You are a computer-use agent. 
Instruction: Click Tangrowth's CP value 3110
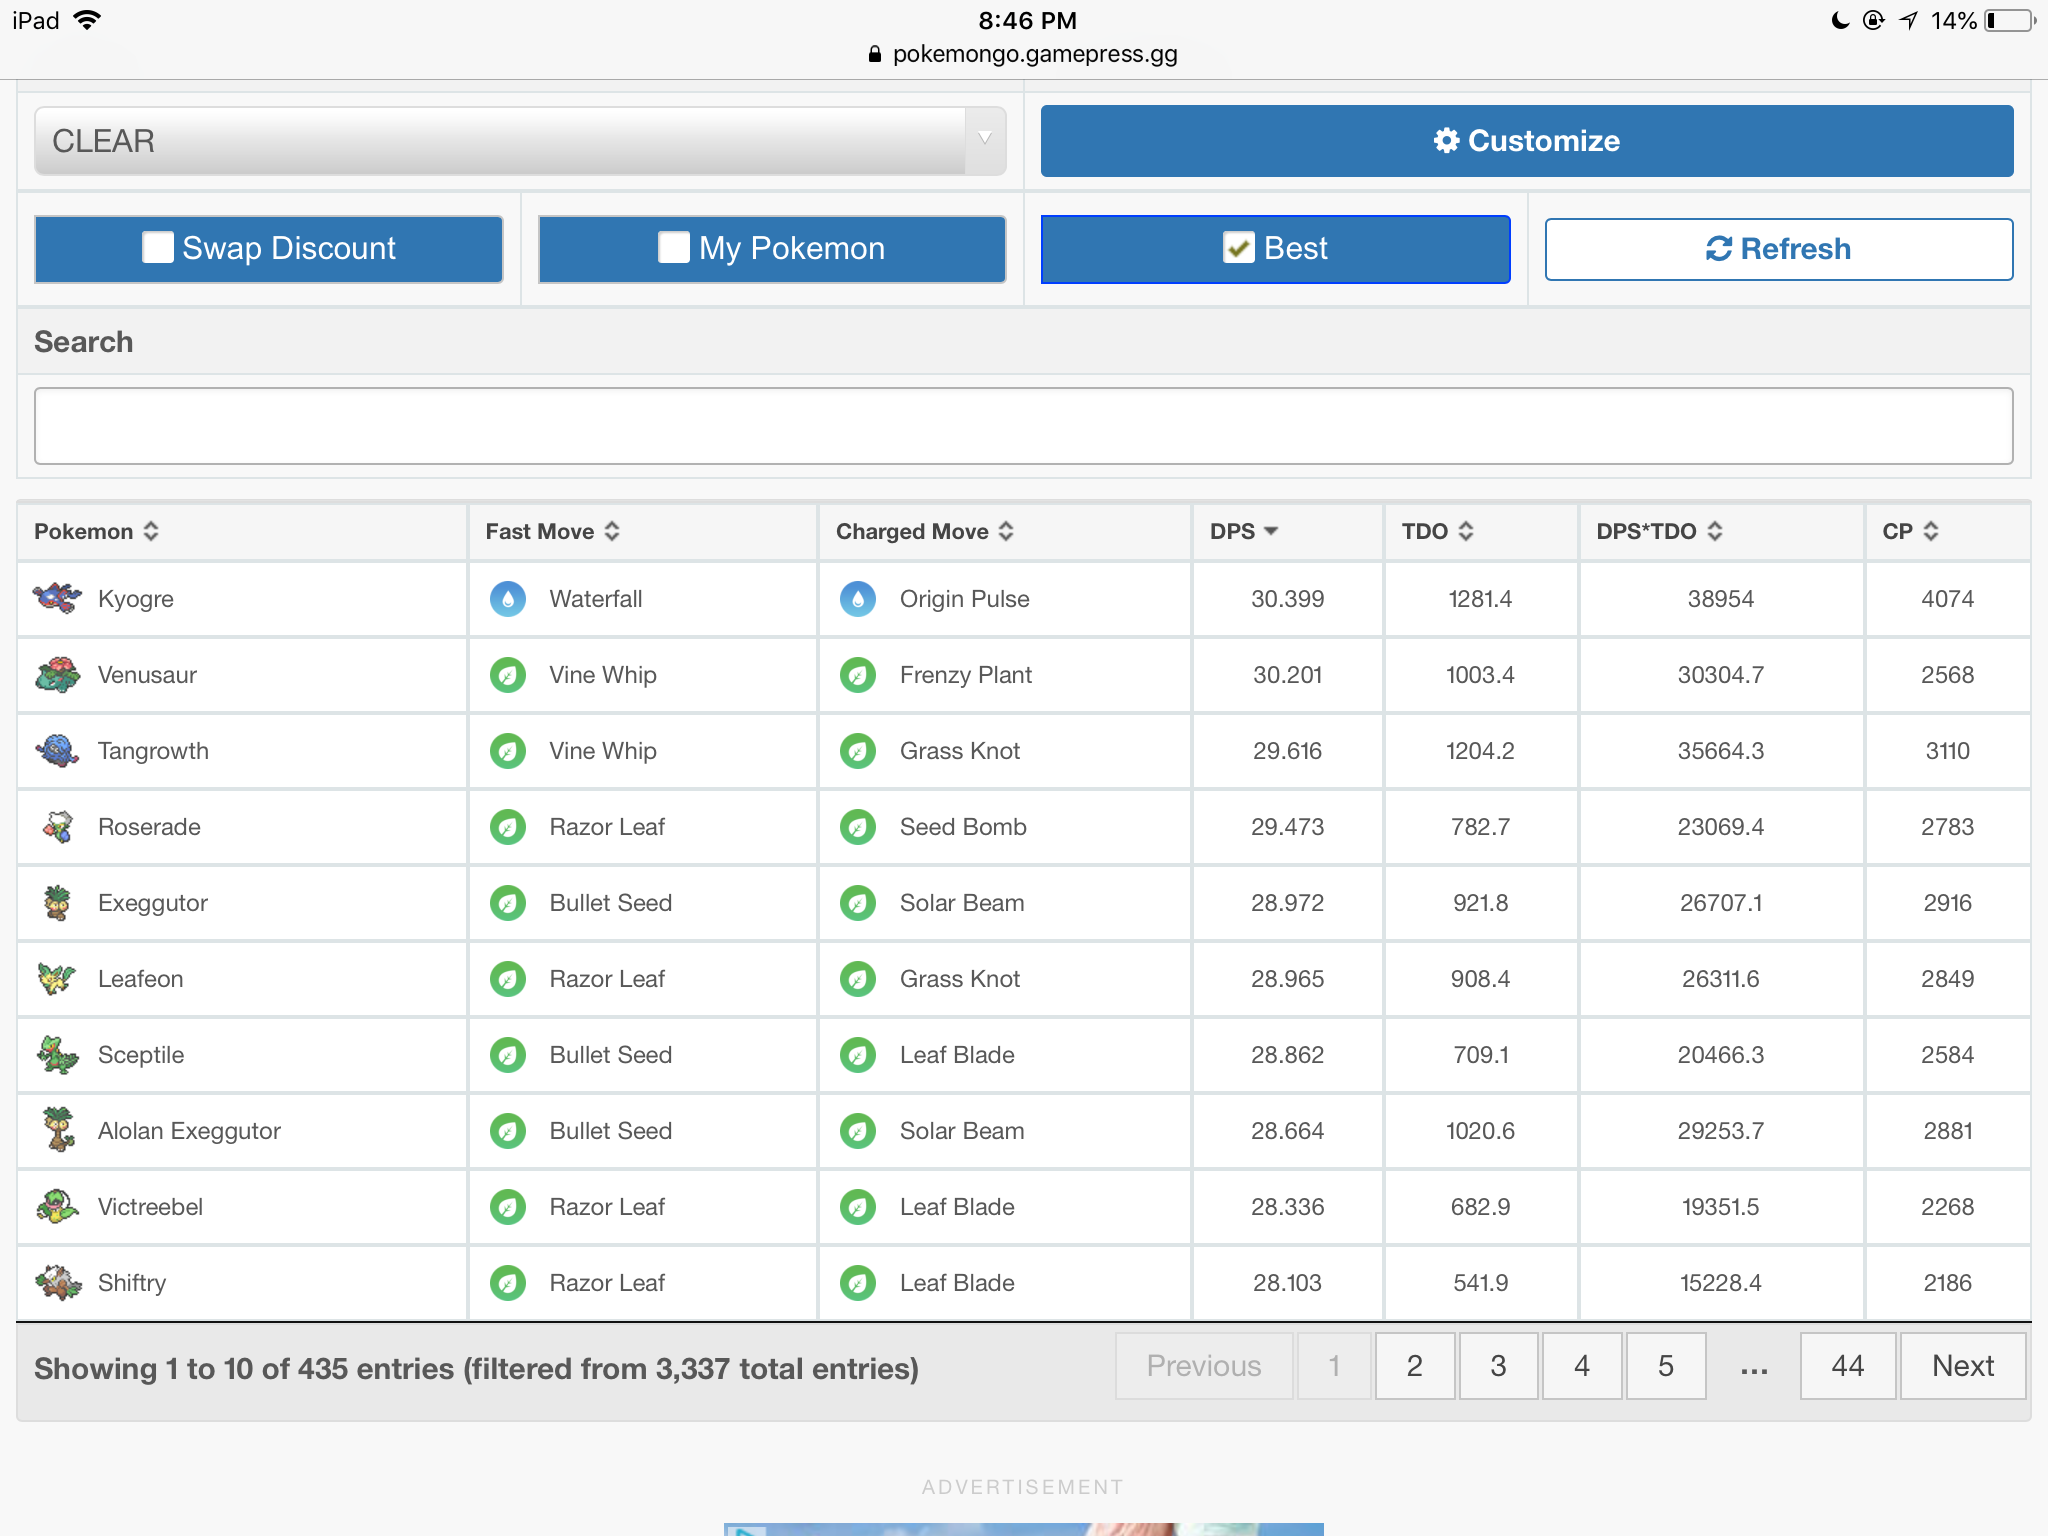pyautogui.click(x=1947, y=751)
